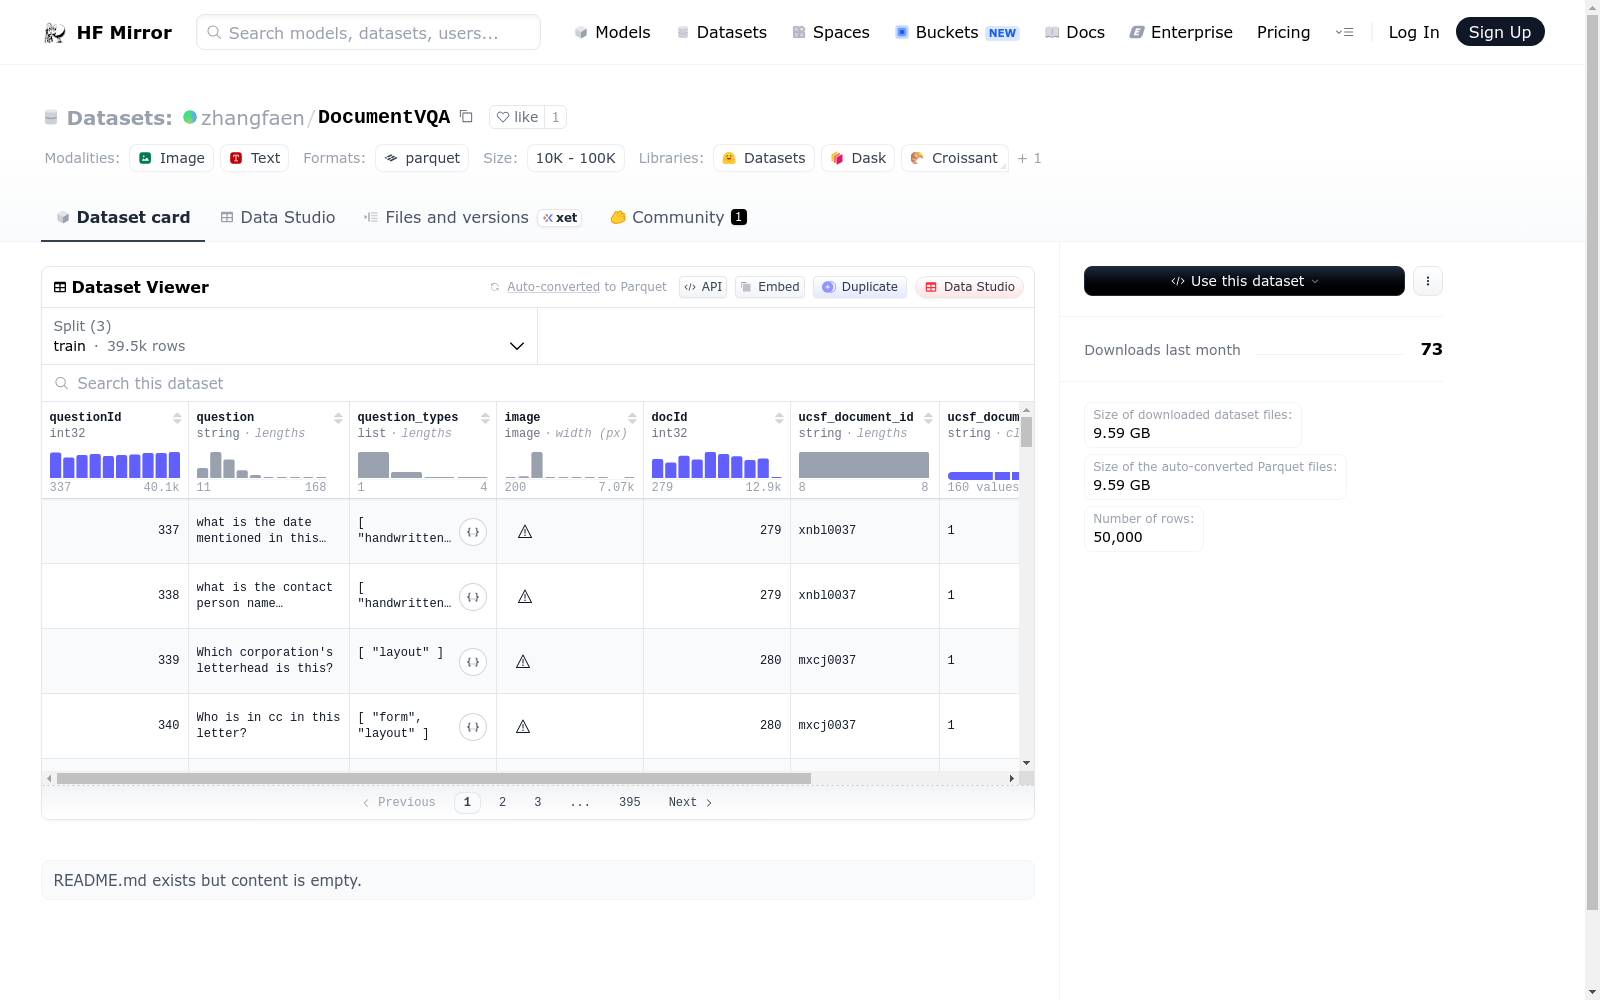
Task: Click image warning icon in row 340
Action: point(523,727)
